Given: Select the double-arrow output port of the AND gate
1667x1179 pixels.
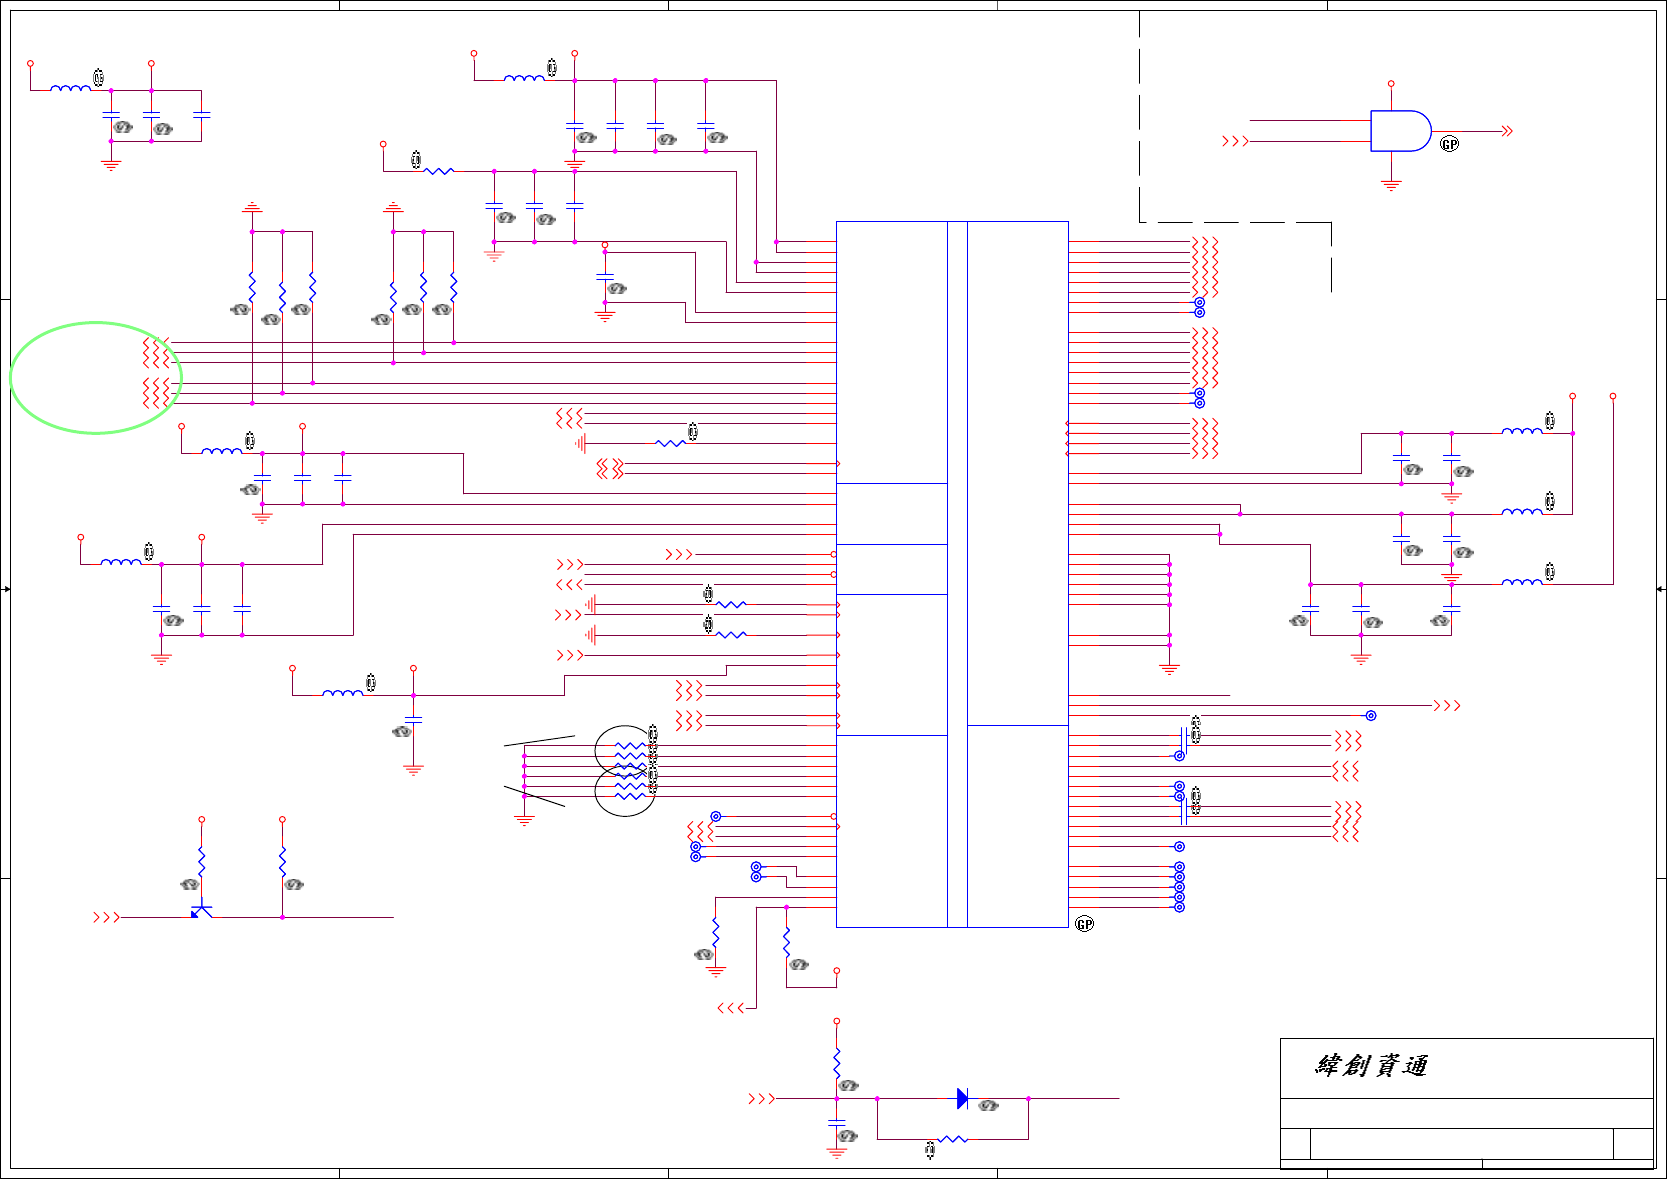Looking at the screenshot, I should (x=1507, y=131).
